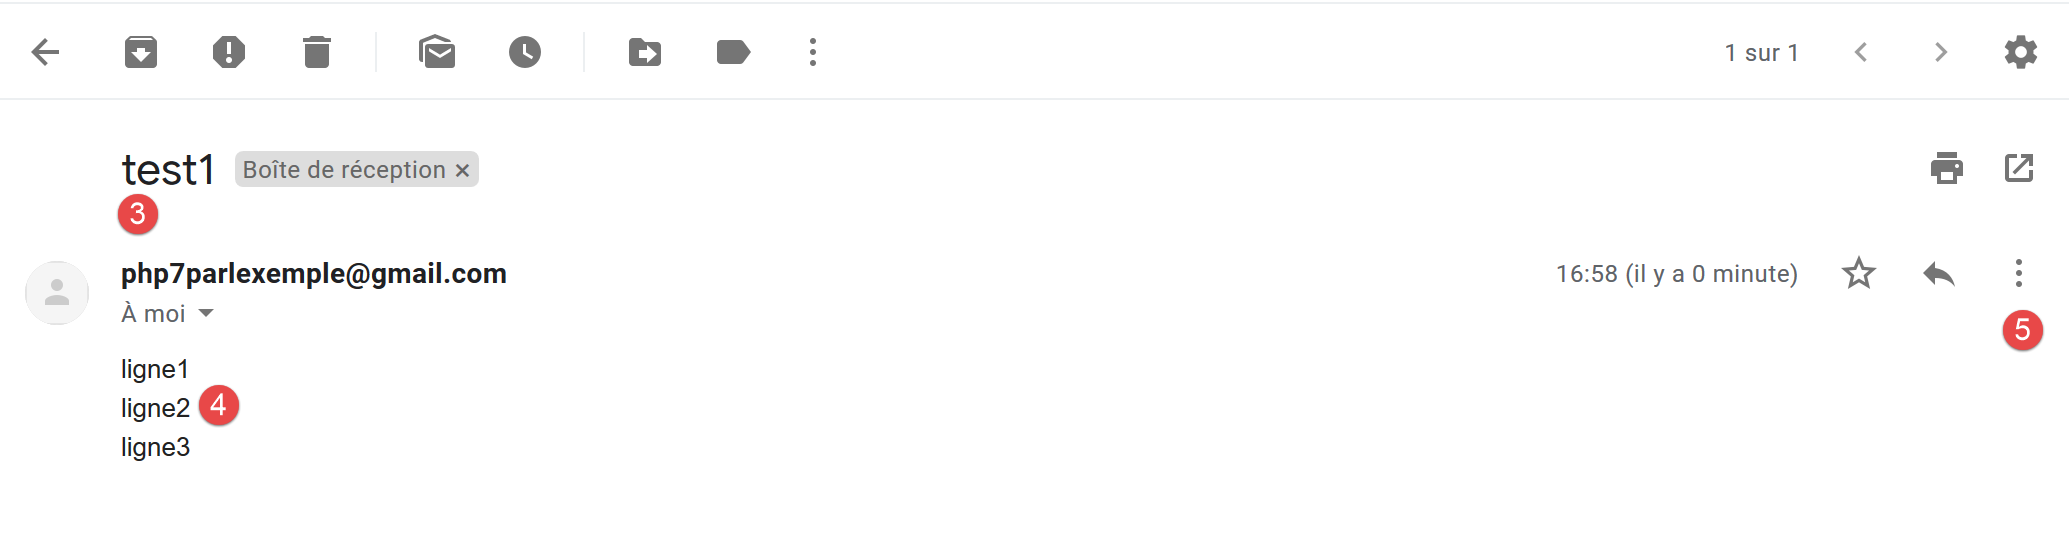Show older message arrow
The width and height of the screenshot is (2069, 547).
pyautogui.click(x=1941, y=52)
